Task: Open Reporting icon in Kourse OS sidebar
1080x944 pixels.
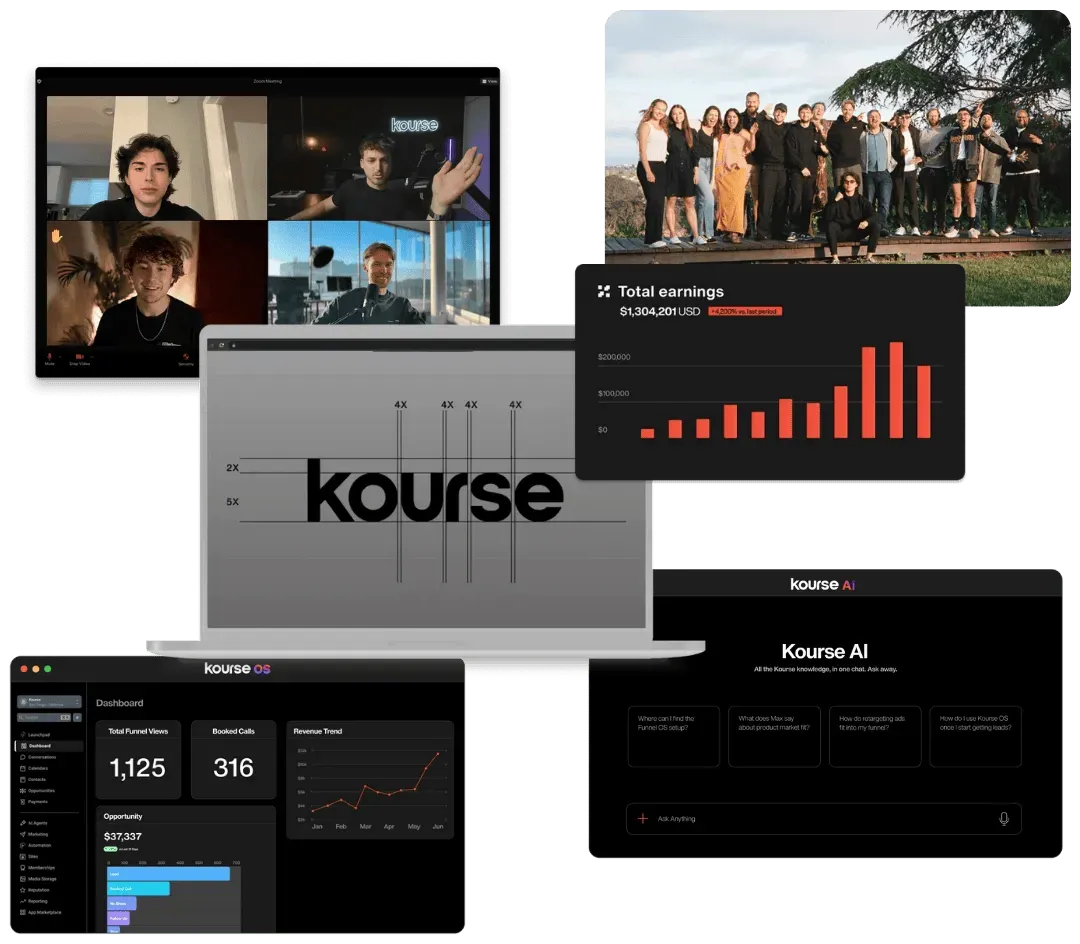Action: tap(23, 901)
